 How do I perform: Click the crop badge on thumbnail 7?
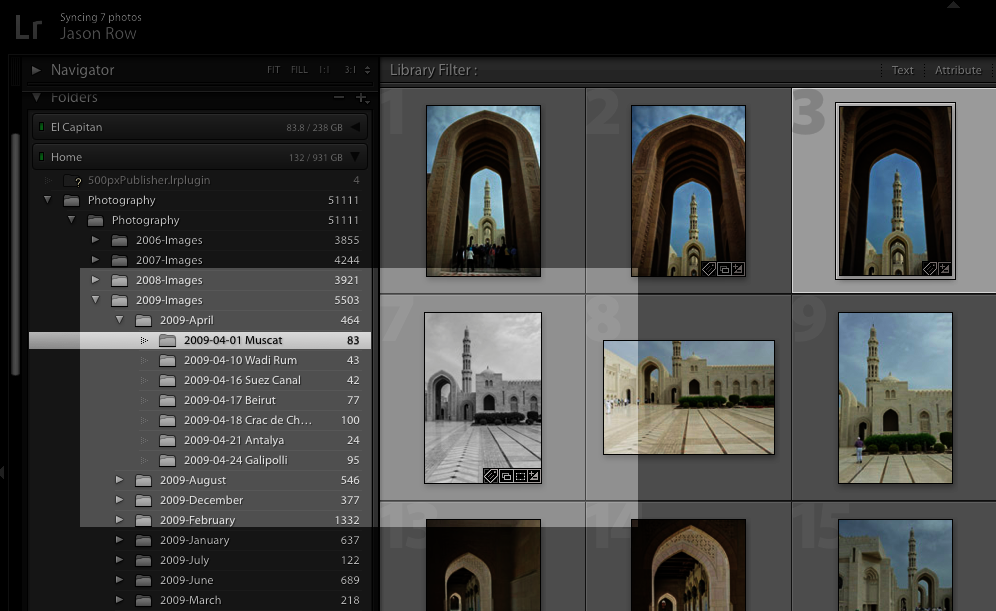point(520,476)
